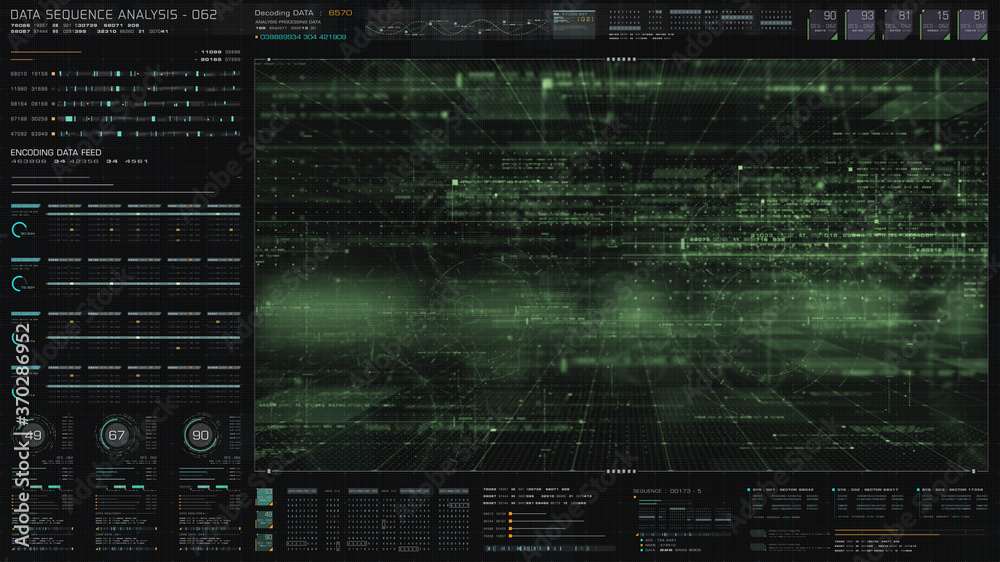The width and height of the screenshot is (1000, 562).
Task: Click the dotted handle on viewport top edge
Action: (621, 59)
